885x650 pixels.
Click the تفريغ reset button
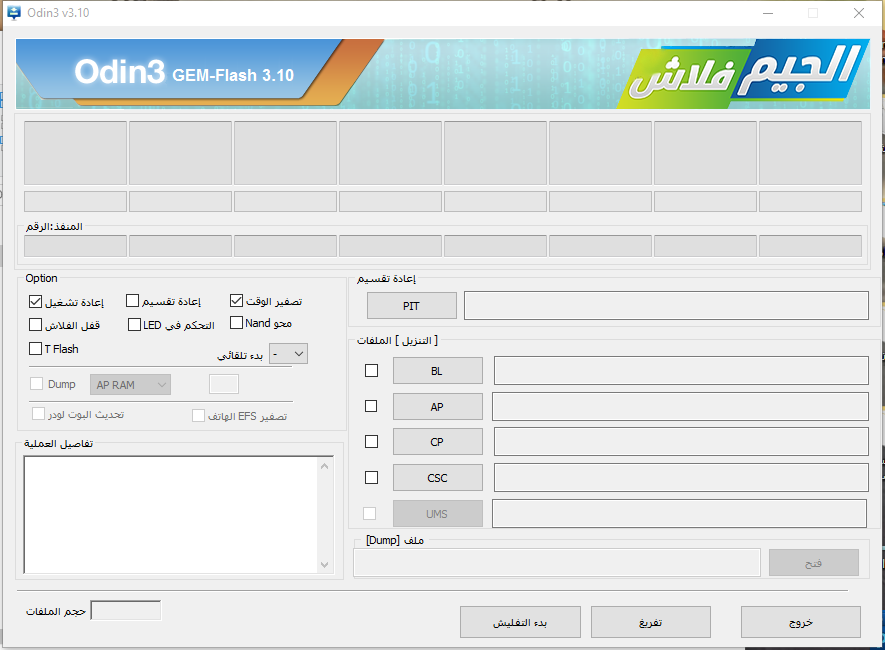coord(651,622)
